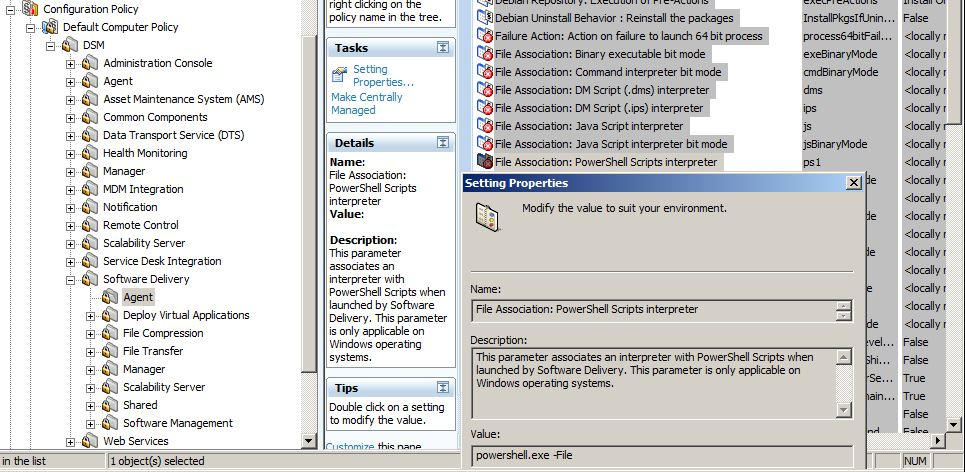The height and width of the screenshot is (472, 965).
Task: Collapse the Tasks pane section
Action: click(x=442, y=48)
